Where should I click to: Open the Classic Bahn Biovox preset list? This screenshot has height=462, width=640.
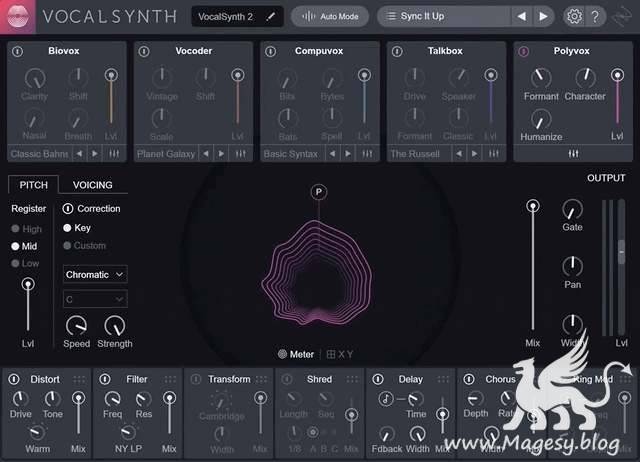pos(40,154)
